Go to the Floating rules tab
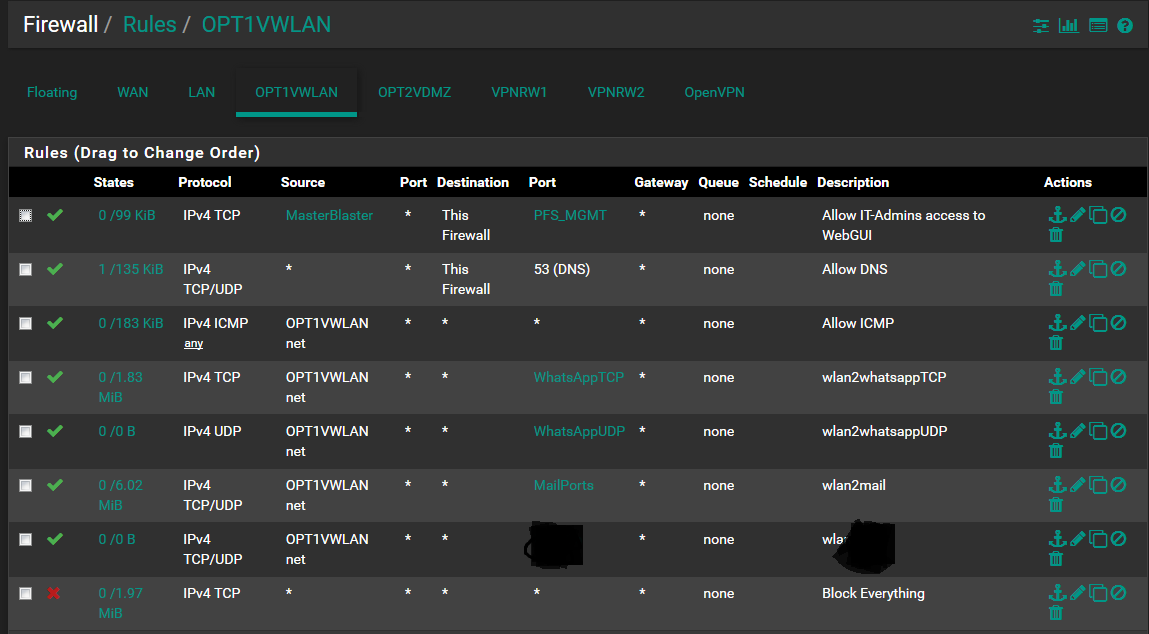Viewport: 1149px width, 634px height. point(52,92)
